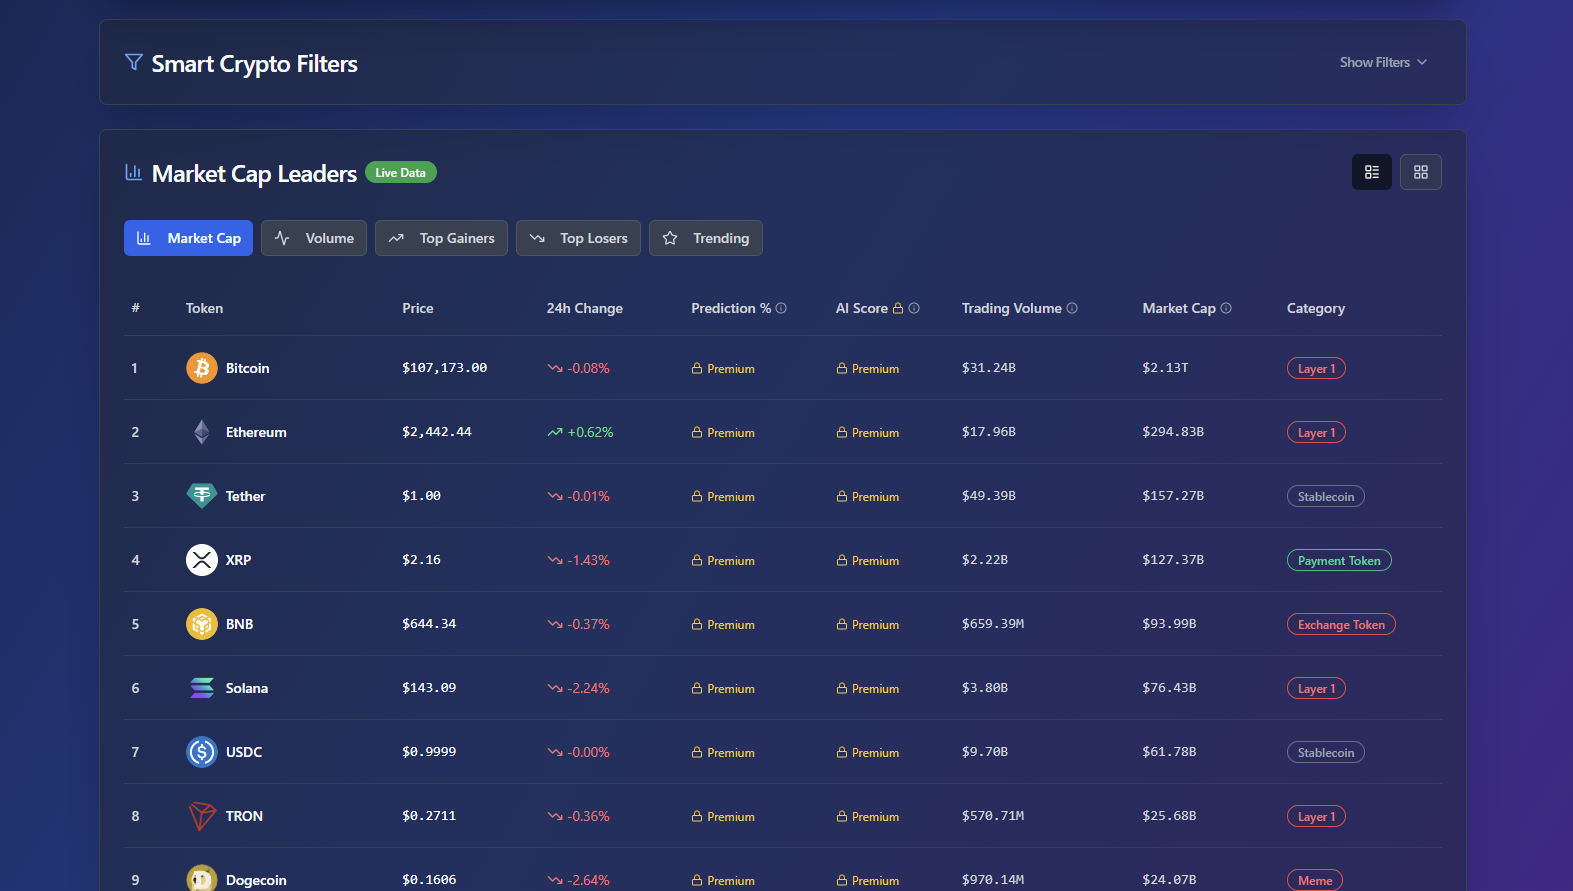The width and height of the screenshot is (1573, 891).
Task: Open the Trending tab
Action: [705, 238]
